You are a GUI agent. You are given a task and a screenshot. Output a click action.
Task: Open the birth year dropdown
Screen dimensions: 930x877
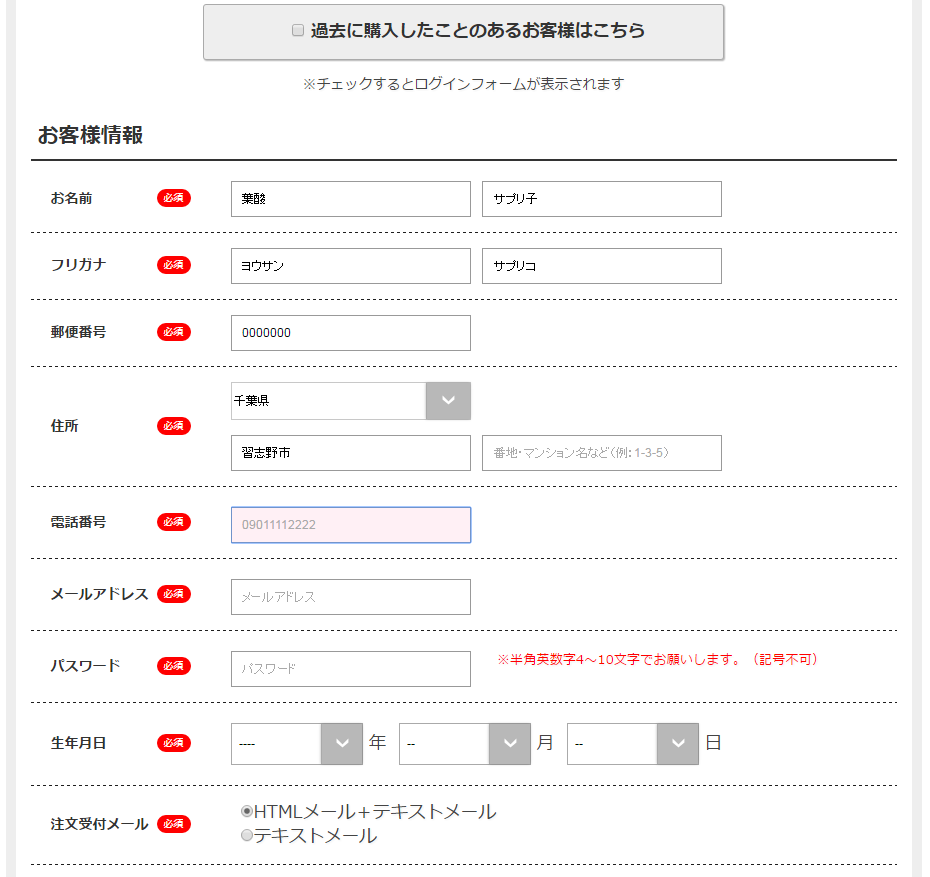[296, 743]
